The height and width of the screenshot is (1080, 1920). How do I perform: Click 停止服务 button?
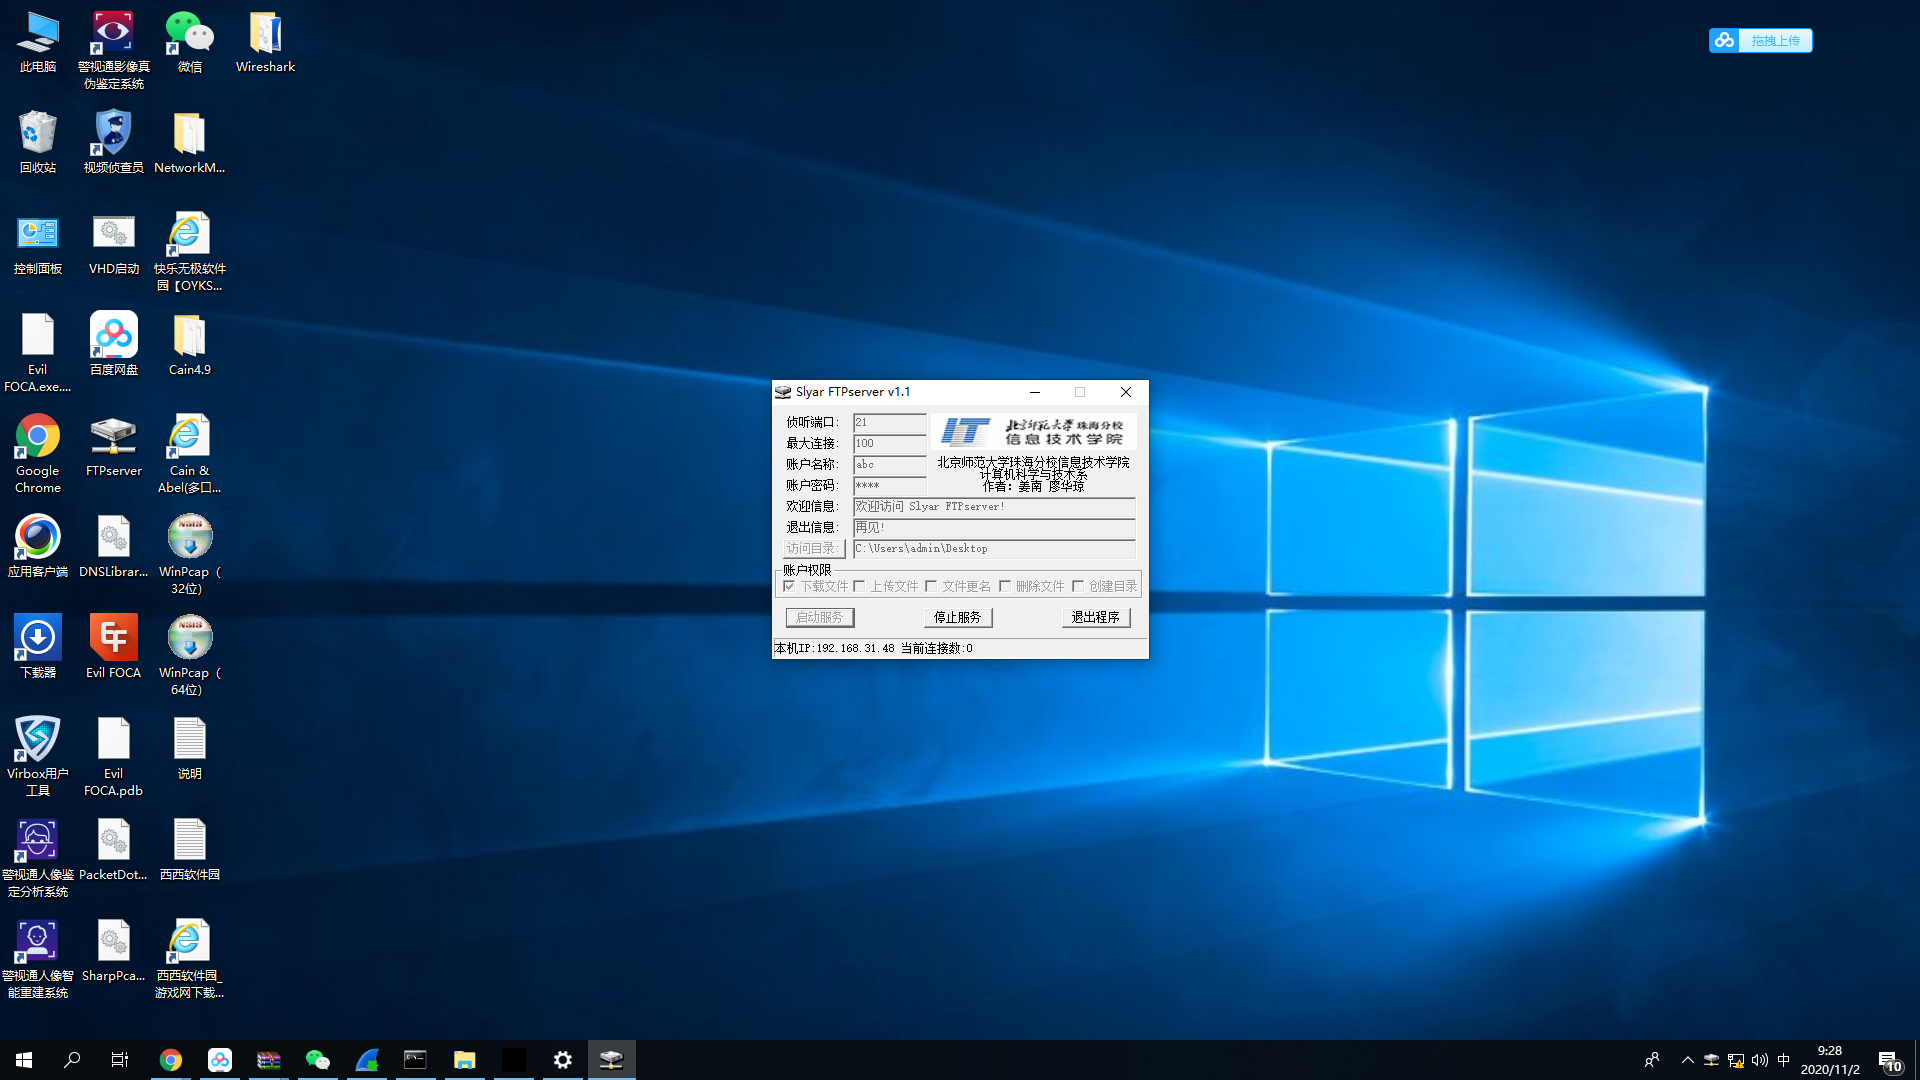tap(957, 617)
